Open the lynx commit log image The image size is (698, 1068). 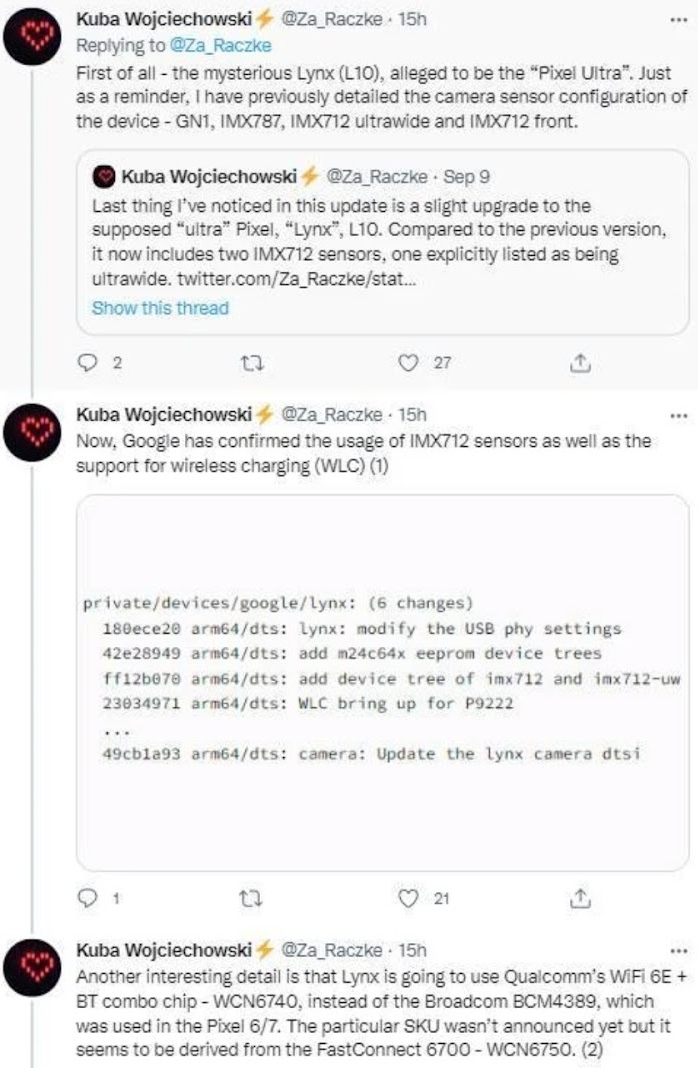[383, 683]
